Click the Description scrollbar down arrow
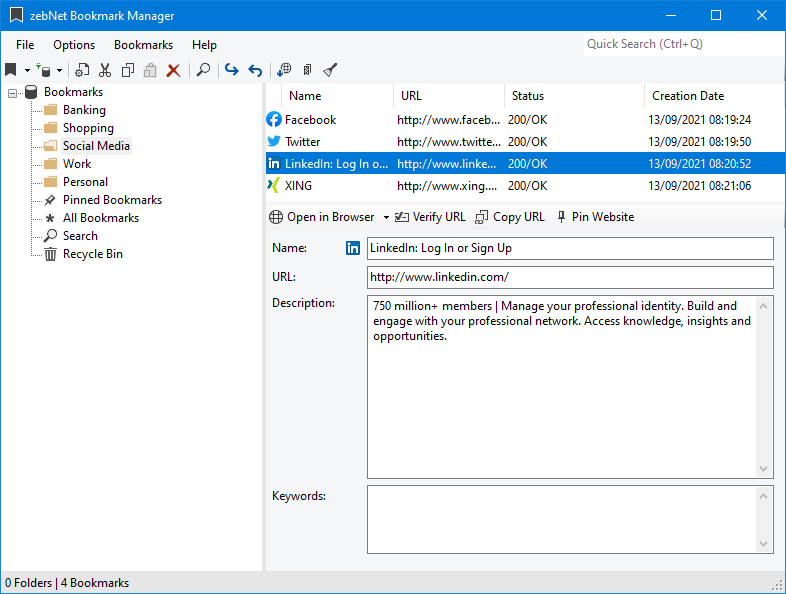Viewport: 786px width, 594px height. coord(765,469)
